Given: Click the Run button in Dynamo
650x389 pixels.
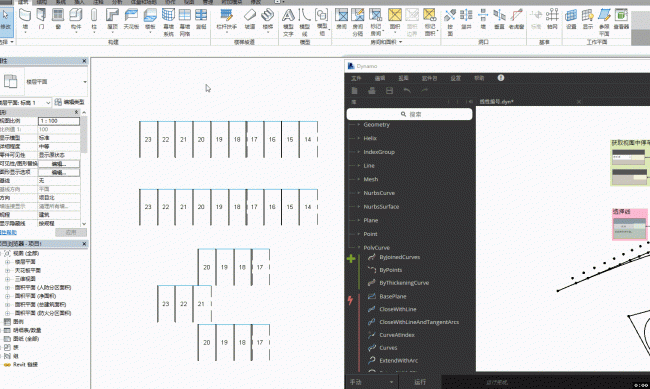Looking at the screenshot, I should tap(420, 382).
